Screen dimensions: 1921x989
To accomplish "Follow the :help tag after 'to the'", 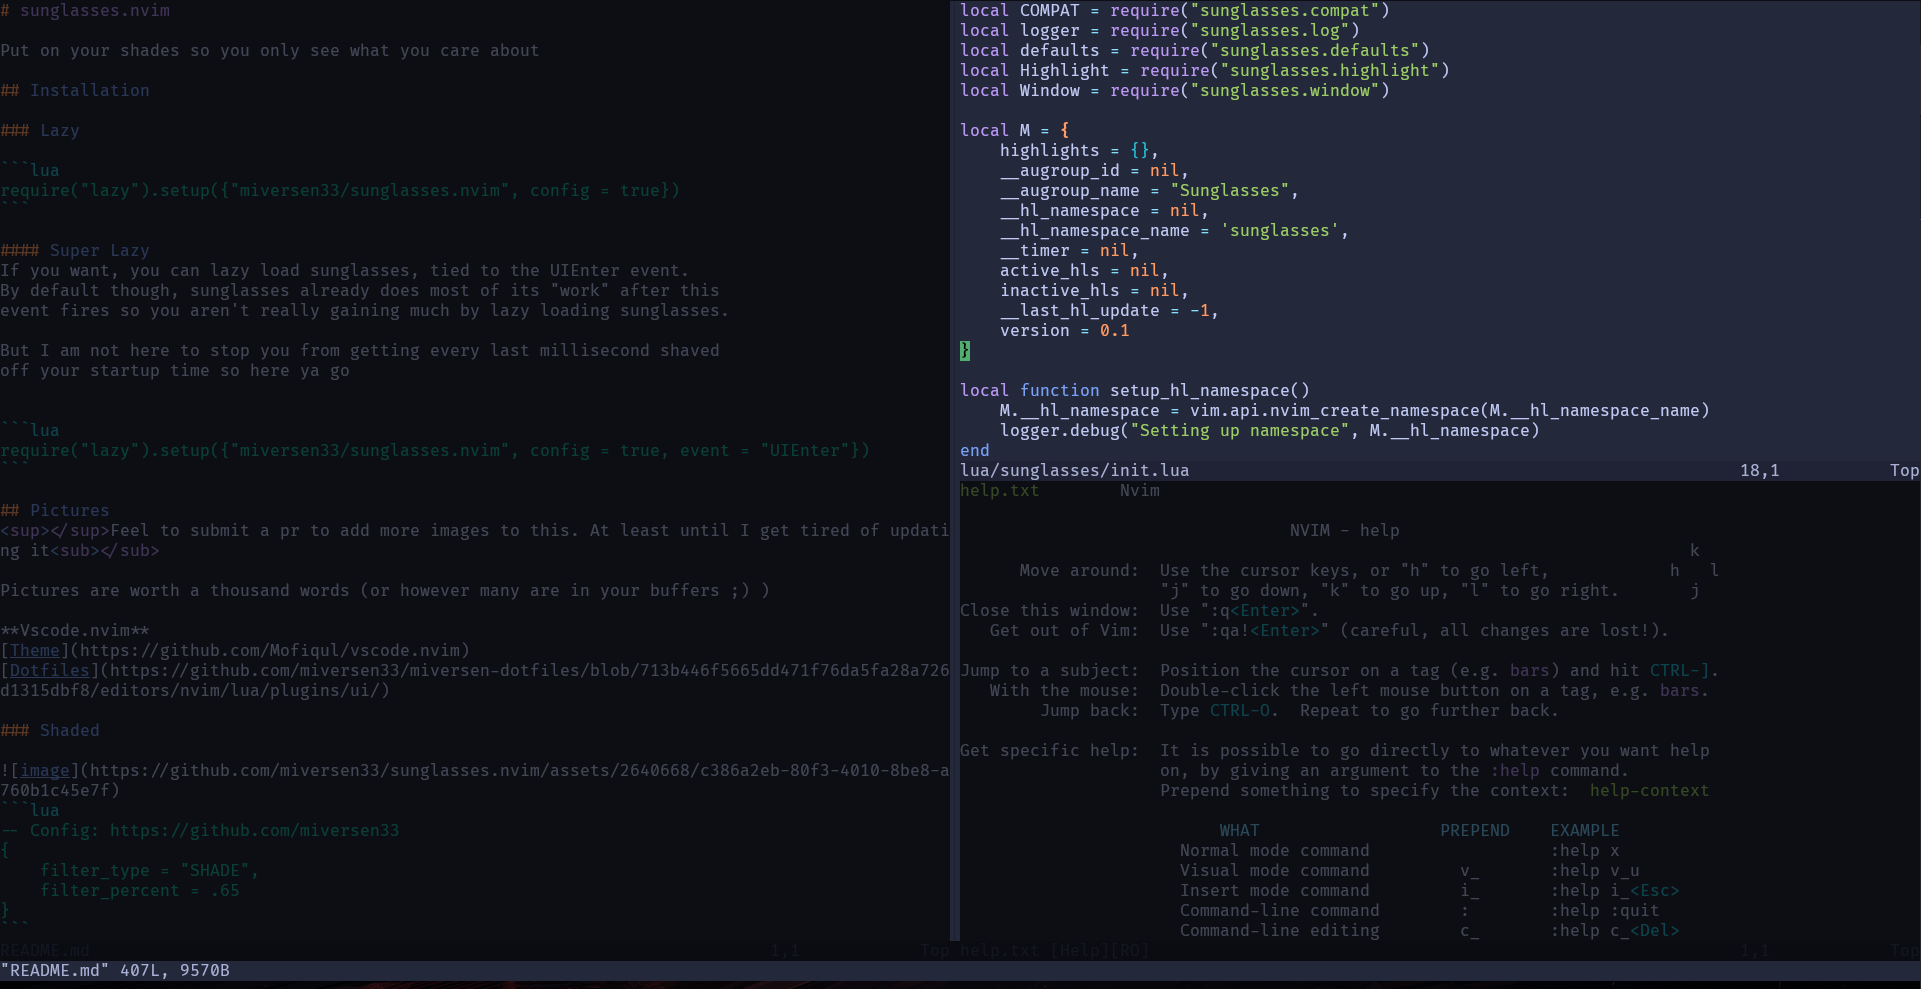I will point(1514,770).
